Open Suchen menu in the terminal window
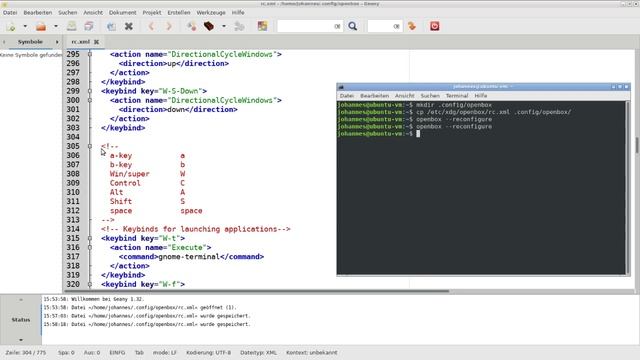The height and width of the screenshot is (360, 640). coord(430,96)
